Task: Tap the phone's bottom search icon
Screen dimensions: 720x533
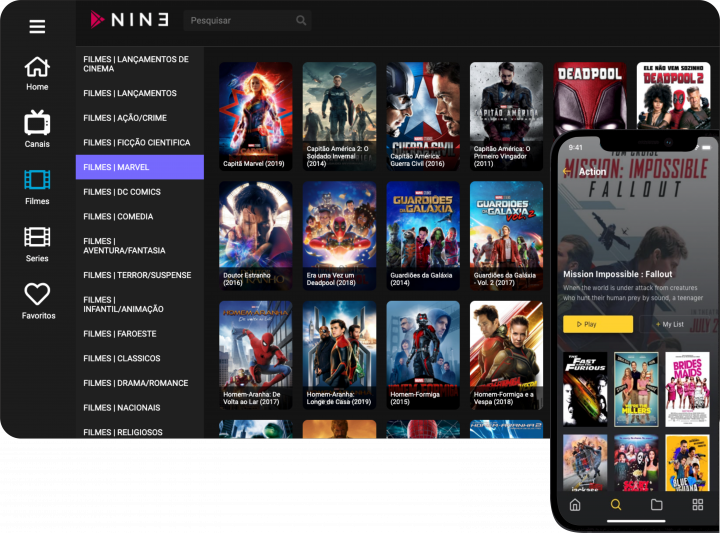Action: (616, 505)
